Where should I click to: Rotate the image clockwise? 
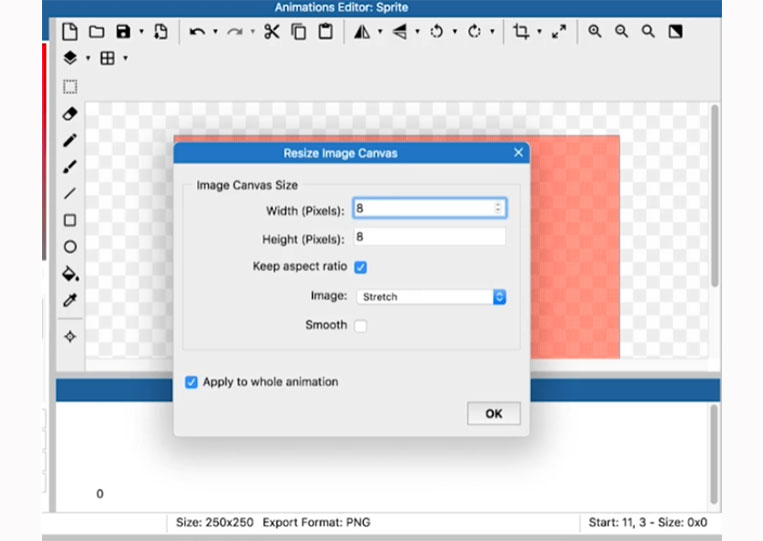[474, 32]
